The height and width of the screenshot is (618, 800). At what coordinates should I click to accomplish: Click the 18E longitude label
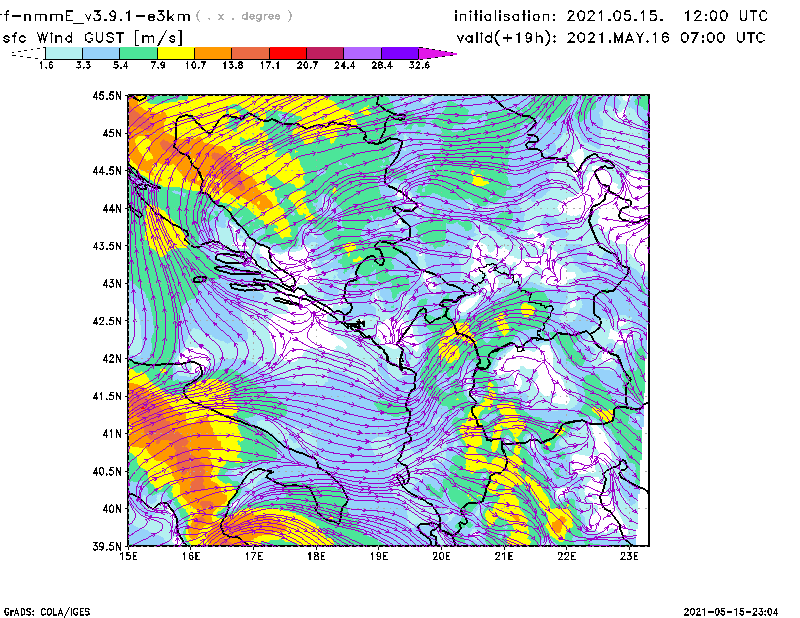point(316,556)
